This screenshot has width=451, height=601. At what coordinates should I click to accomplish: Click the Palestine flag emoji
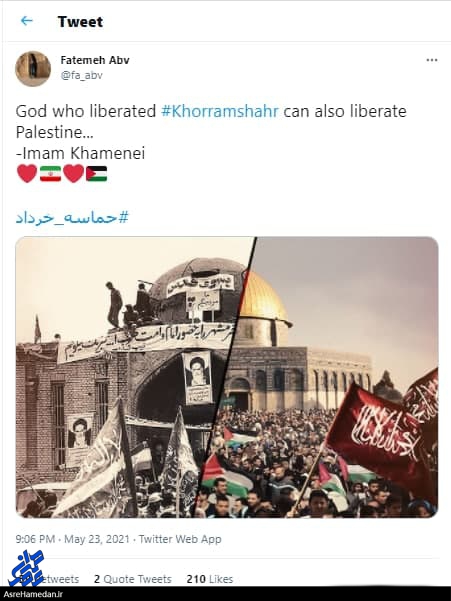[x=97, y=174]
